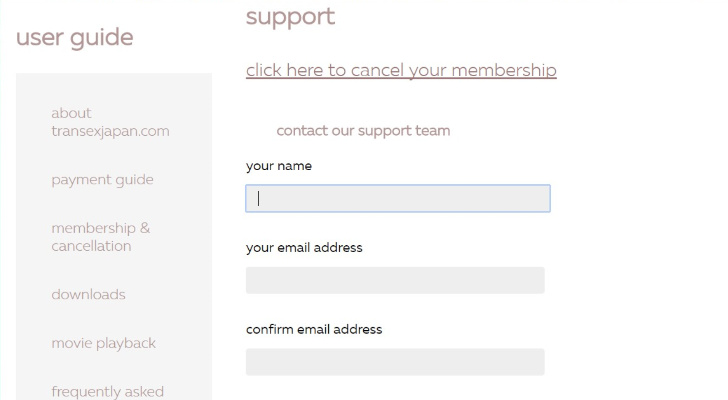
Task: Click the 'your name' field label
Action: [278, 166]
